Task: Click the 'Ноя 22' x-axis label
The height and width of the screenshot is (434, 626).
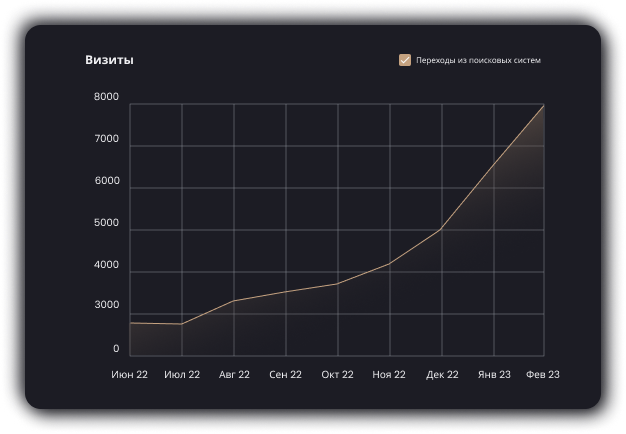Action: 389,375
